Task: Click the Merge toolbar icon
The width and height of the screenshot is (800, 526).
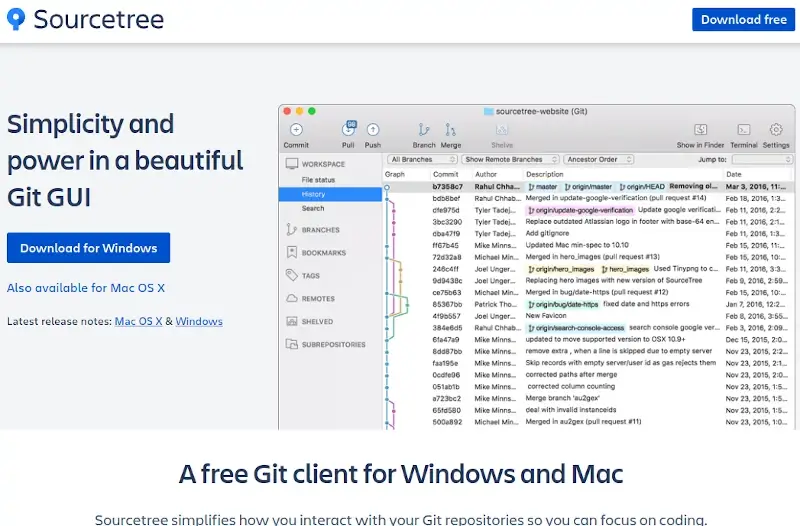Action: point(450,130)
